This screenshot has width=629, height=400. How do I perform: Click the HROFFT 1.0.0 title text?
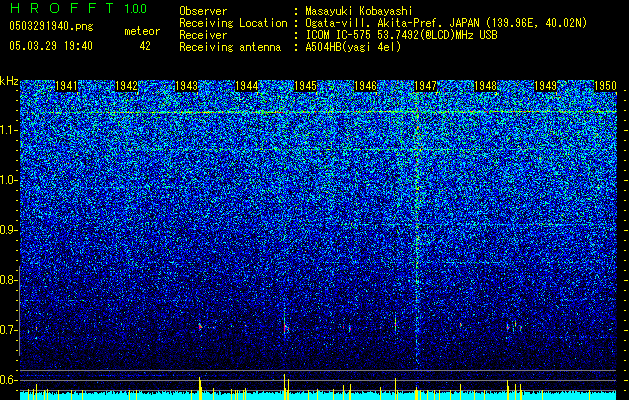(78, 8)
